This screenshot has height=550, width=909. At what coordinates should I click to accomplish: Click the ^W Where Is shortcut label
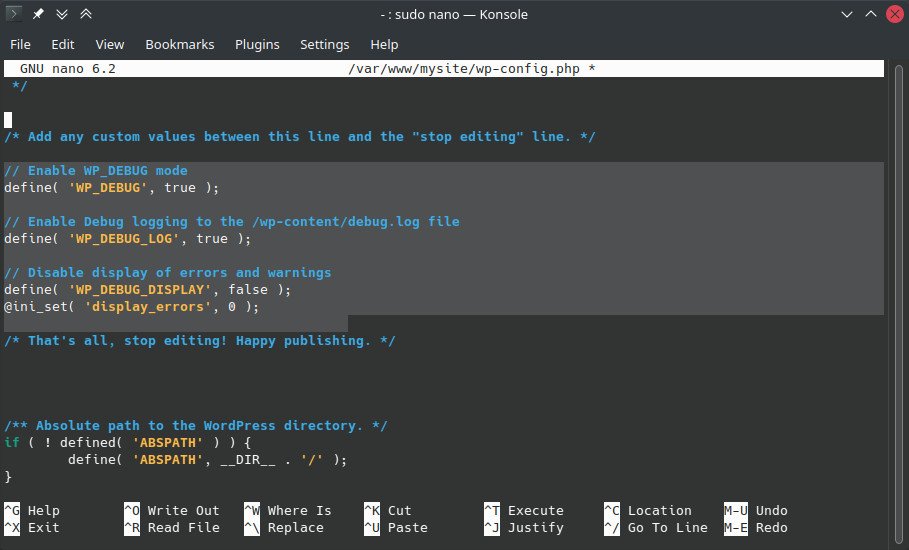pyautogui.click(x=288, y=511)
